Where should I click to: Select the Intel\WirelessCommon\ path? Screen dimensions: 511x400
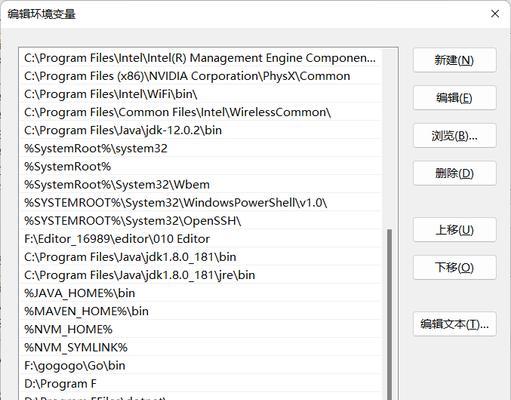(x=200, y=112)
